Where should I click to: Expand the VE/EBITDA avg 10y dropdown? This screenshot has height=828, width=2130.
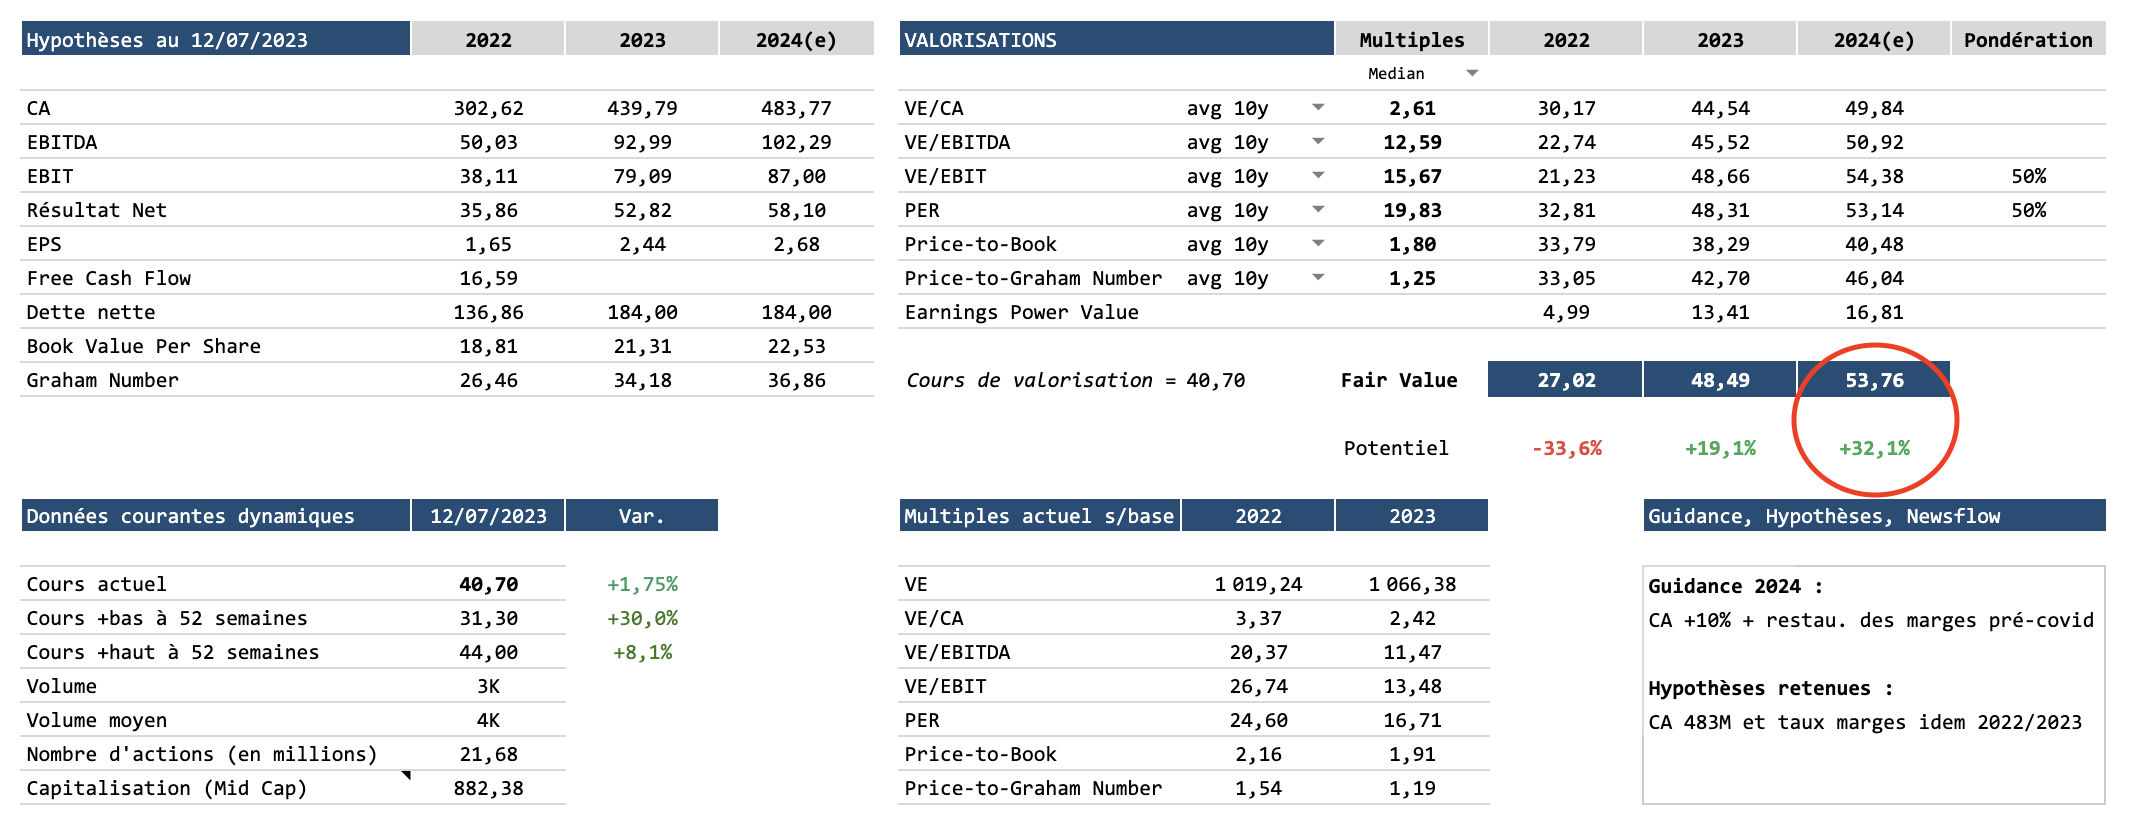[x=1318, y=141]
